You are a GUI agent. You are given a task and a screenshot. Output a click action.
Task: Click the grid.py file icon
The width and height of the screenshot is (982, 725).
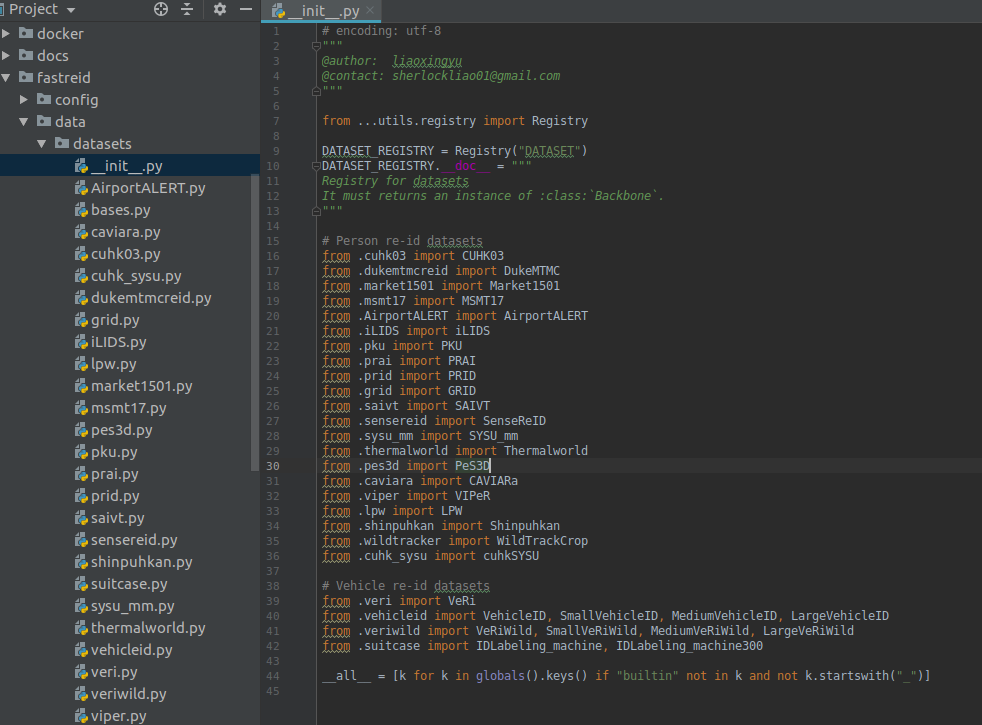tap(81, 320)
